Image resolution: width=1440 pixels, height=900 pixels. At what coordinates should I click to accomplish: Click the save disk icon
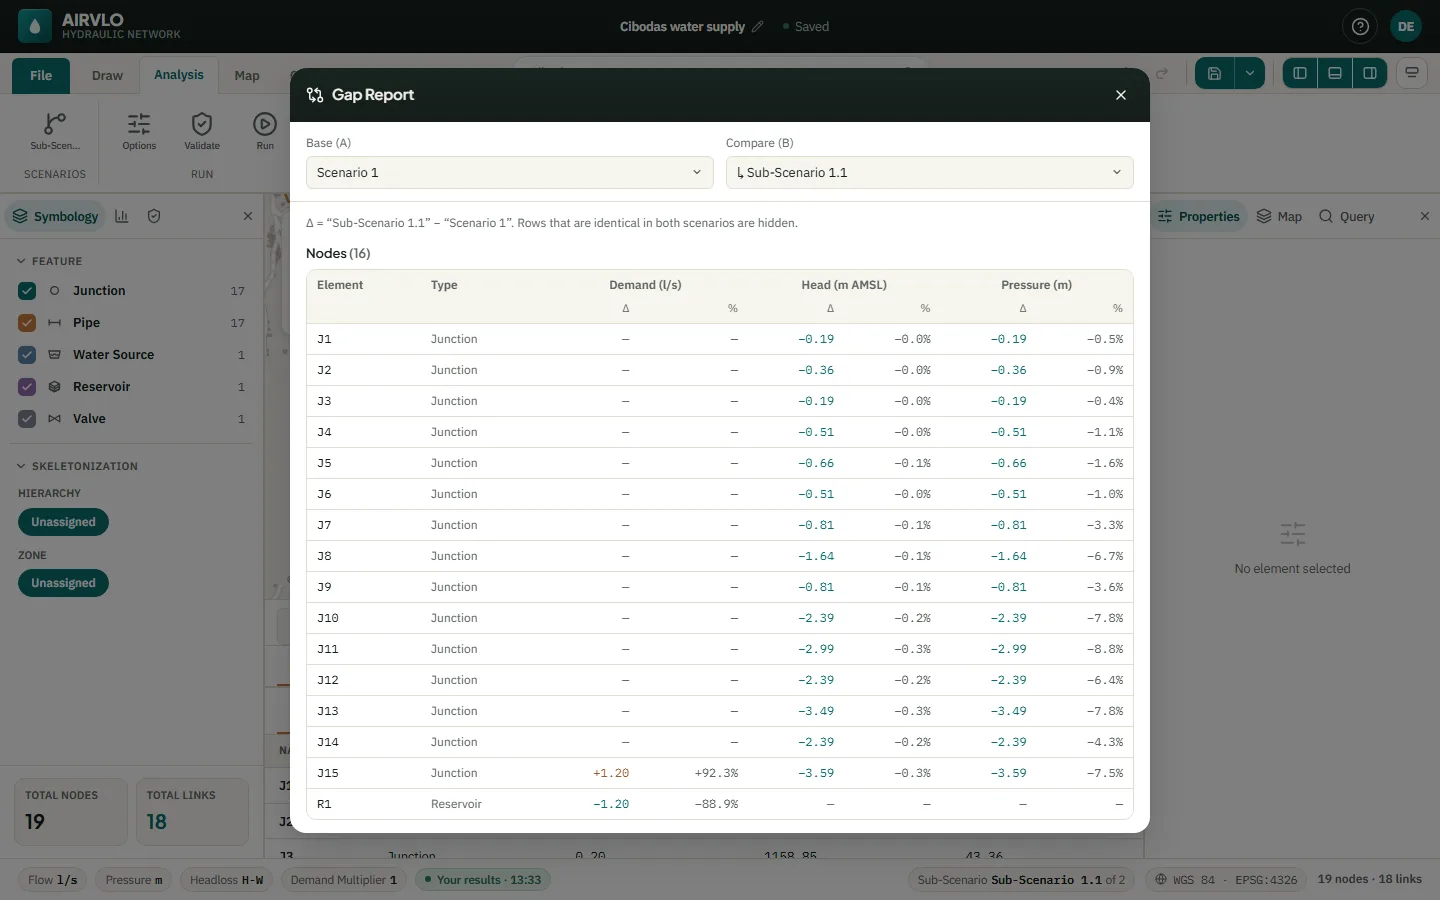1214,73
